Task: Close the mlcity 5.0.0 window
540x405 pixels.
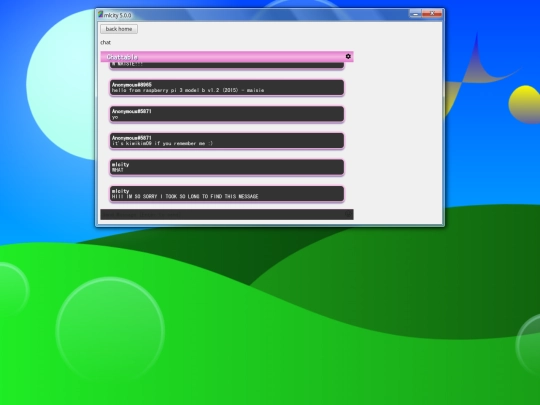Action: 432,14
